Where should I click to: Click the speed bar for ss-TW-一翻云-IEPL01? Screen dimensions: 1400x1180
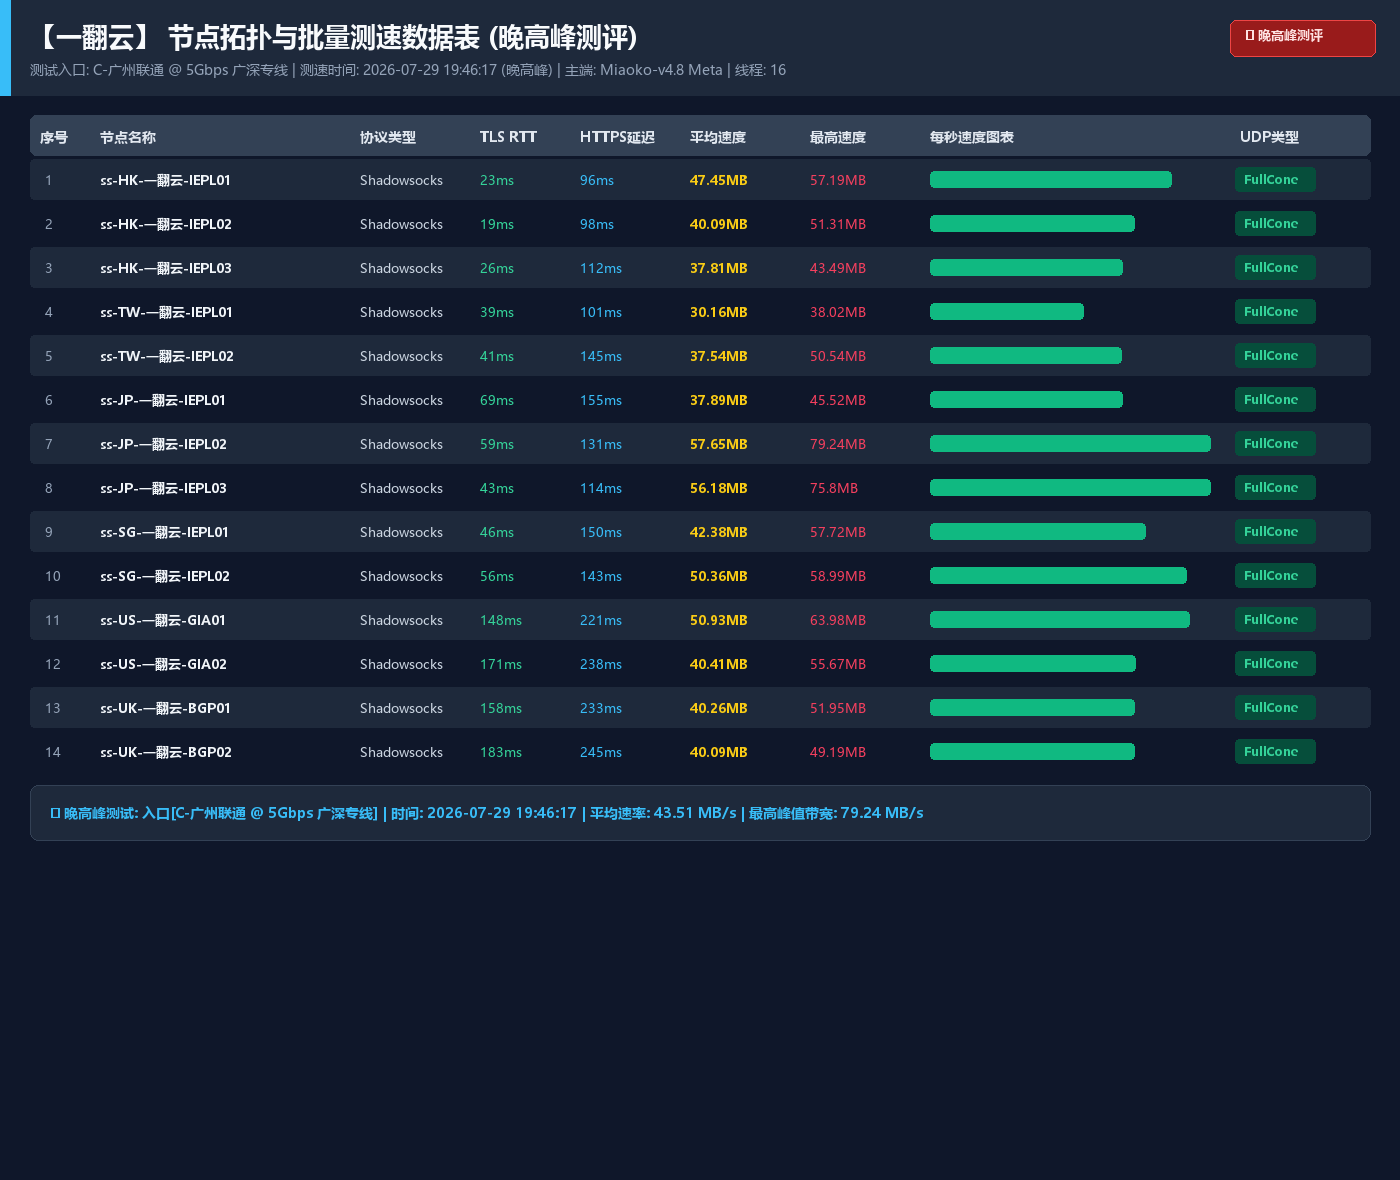(1007, 312)
